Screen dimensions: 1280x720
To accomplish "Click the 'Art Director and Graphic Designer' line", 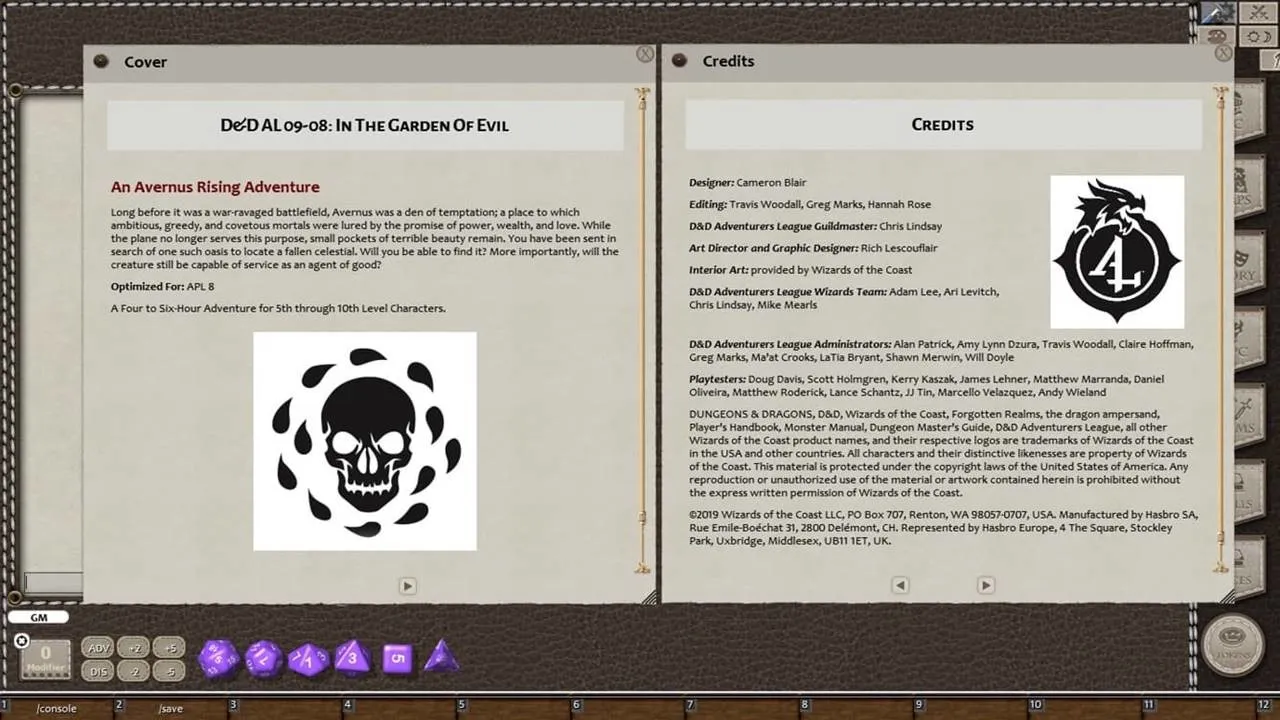I will pyautogui.click(x=813, y=248).
